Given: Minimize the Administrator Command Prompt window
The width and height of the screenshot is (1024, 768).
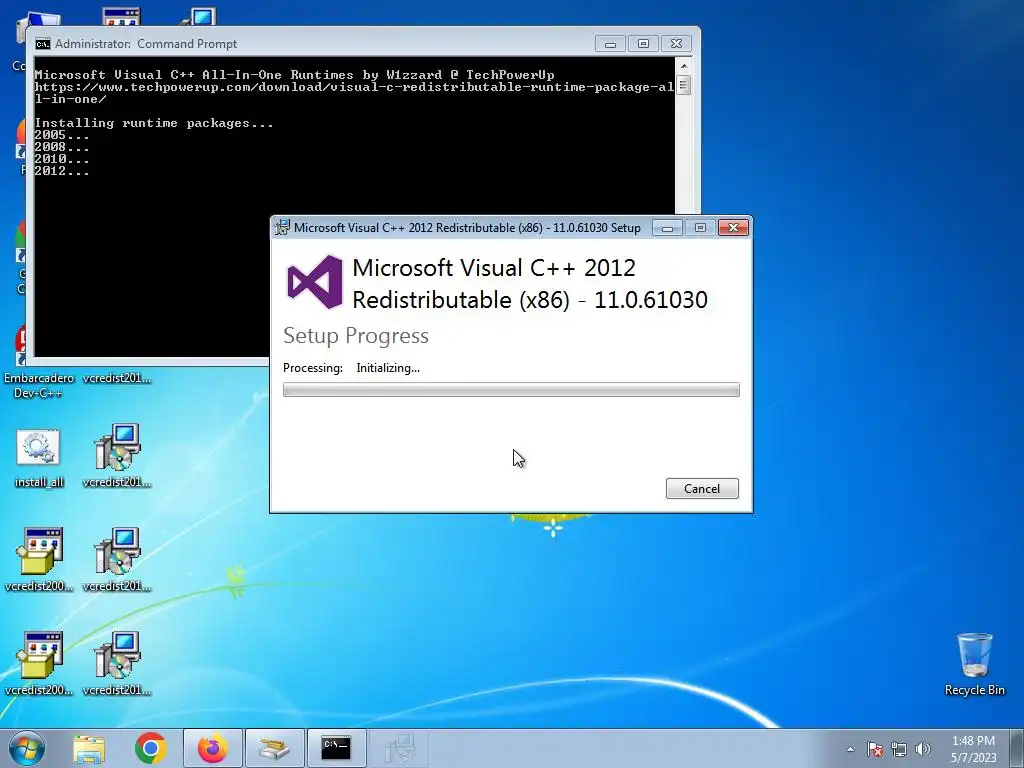Looking at the screenshot, I should click(x=611, y=44).
